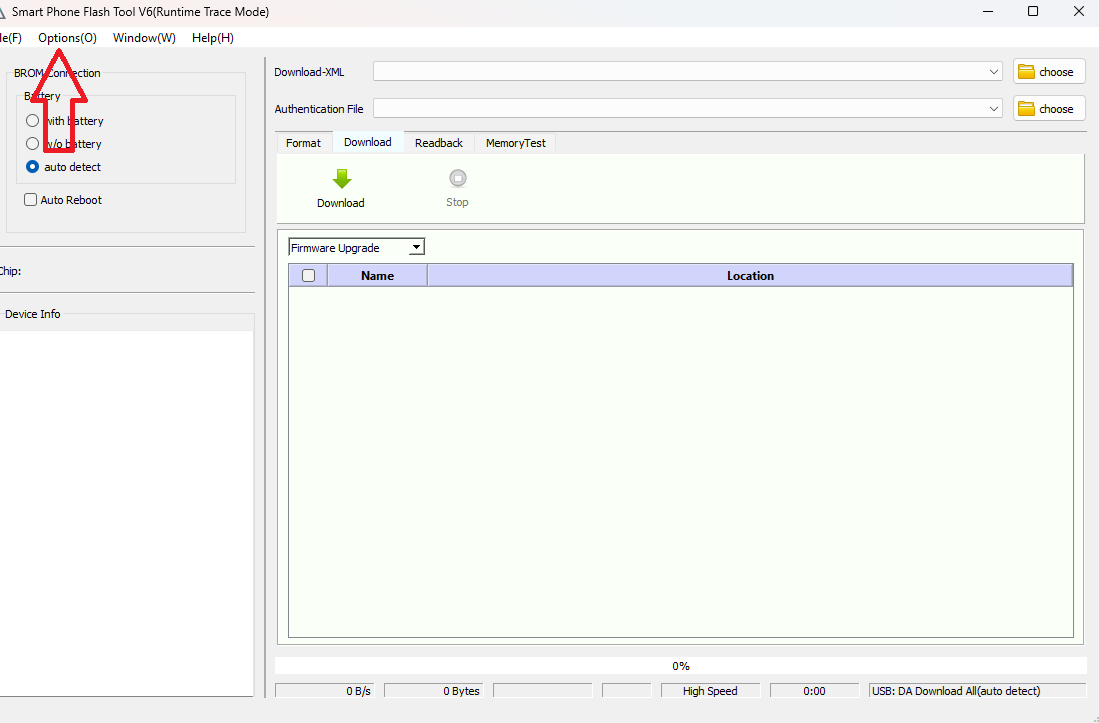
Task: Maximize the Flash Tool window
Action: click(1032, 11)
